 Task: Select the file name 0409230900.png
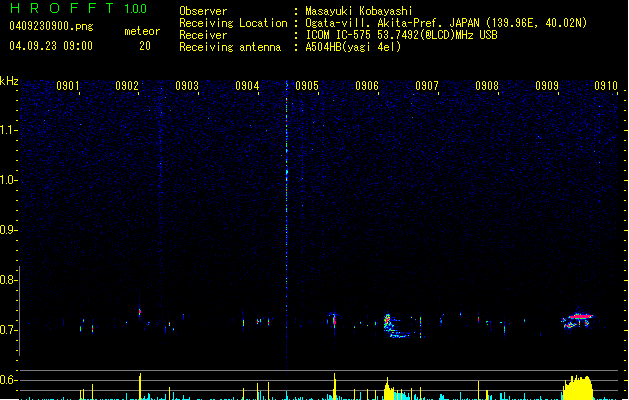pos(51,26)
